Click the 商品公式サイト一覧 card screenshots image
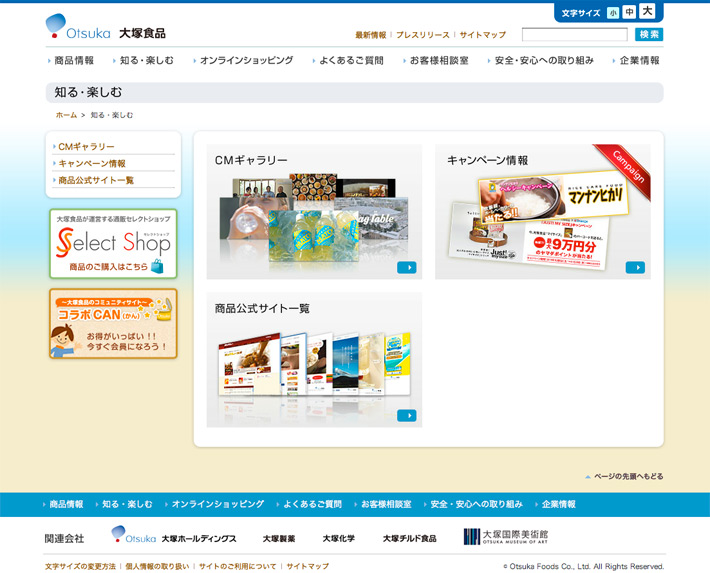710x573 pixels. pos(314,365)
